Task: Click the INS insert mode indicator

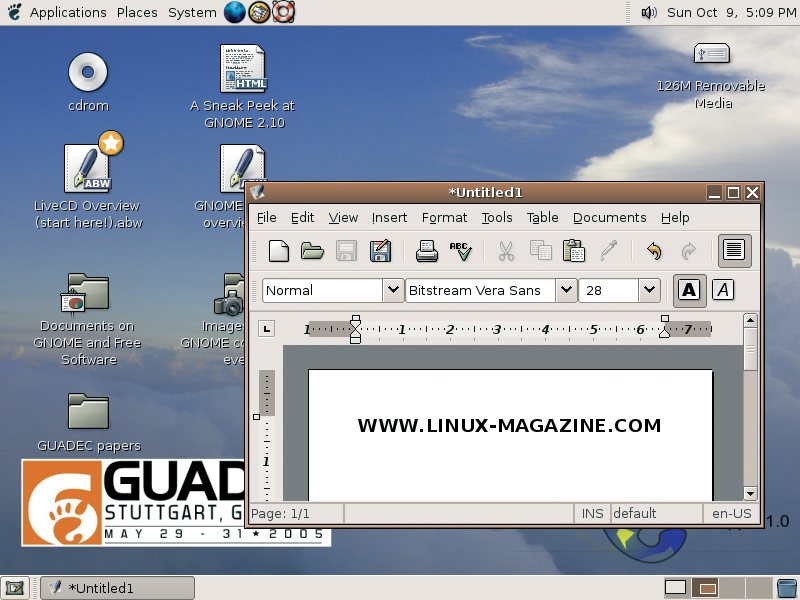Action: coord(592,513)
